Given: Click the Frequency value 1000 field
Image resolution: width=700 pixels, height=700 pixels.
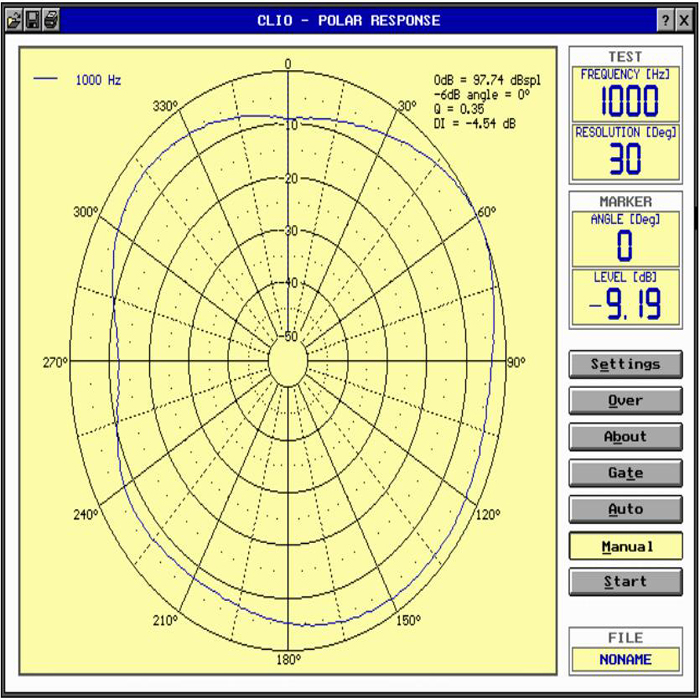Looking at the screenshot, I should pos(625,101).
